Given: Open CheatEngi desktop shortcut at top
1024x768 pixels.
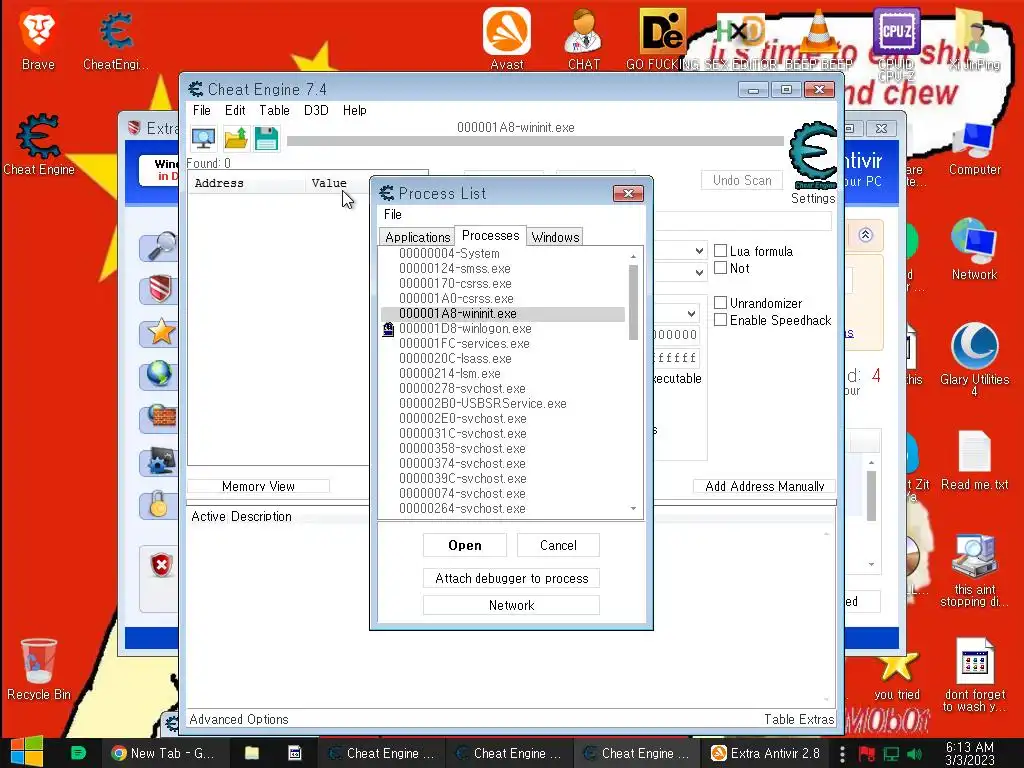Looking at the screenshot, I should point(116,40).
